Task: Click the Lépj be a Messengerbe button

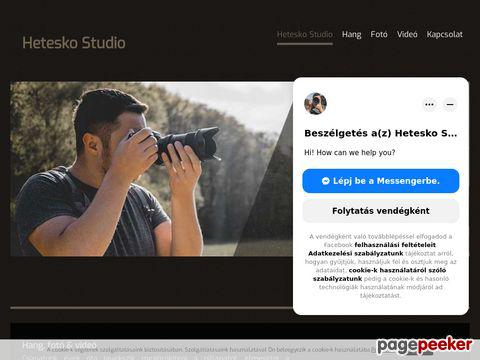Action: 381,181
